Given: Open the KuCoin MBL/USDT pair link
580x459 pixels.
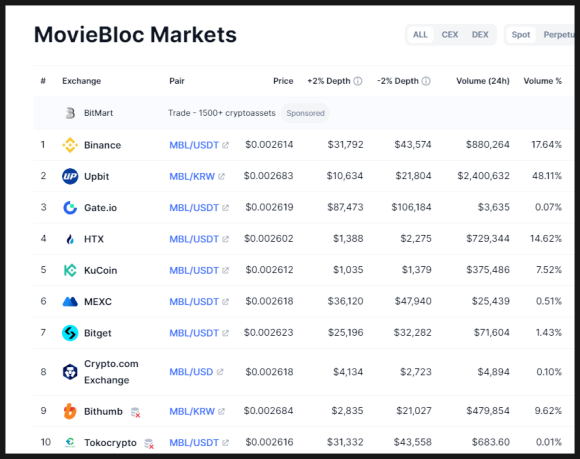Looking at the screenshot, I should pyautogui.click(x=194, y=270).
